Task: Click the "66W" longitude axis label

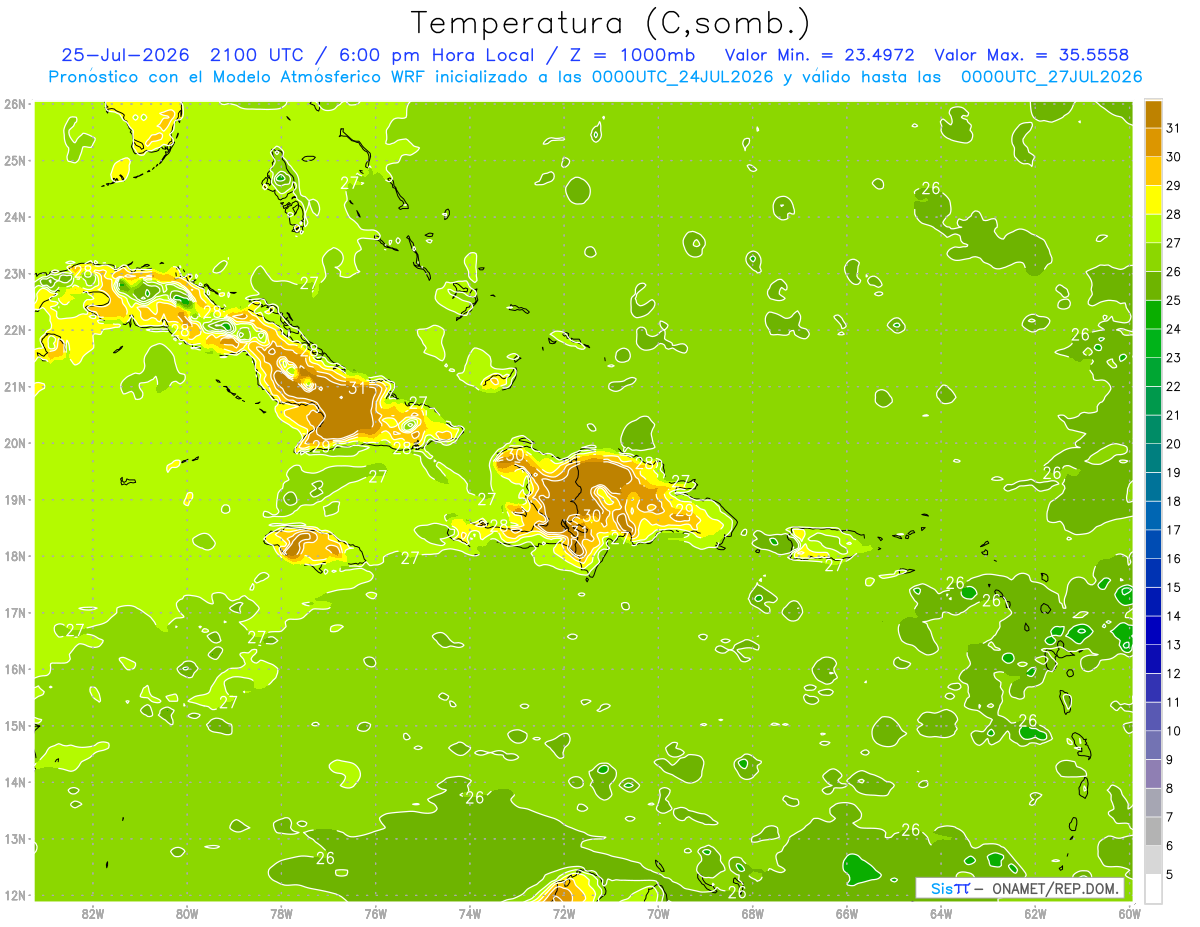Action: pyautogui.click(x=847, y=913)
